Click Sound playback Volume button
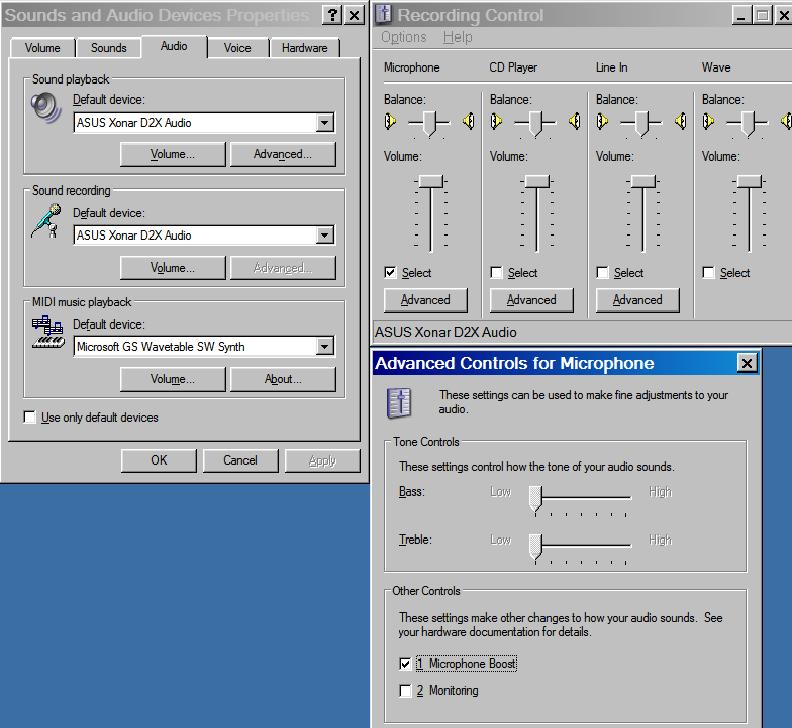This screenshot has width=792, height=728. click(x=173, y=154)
